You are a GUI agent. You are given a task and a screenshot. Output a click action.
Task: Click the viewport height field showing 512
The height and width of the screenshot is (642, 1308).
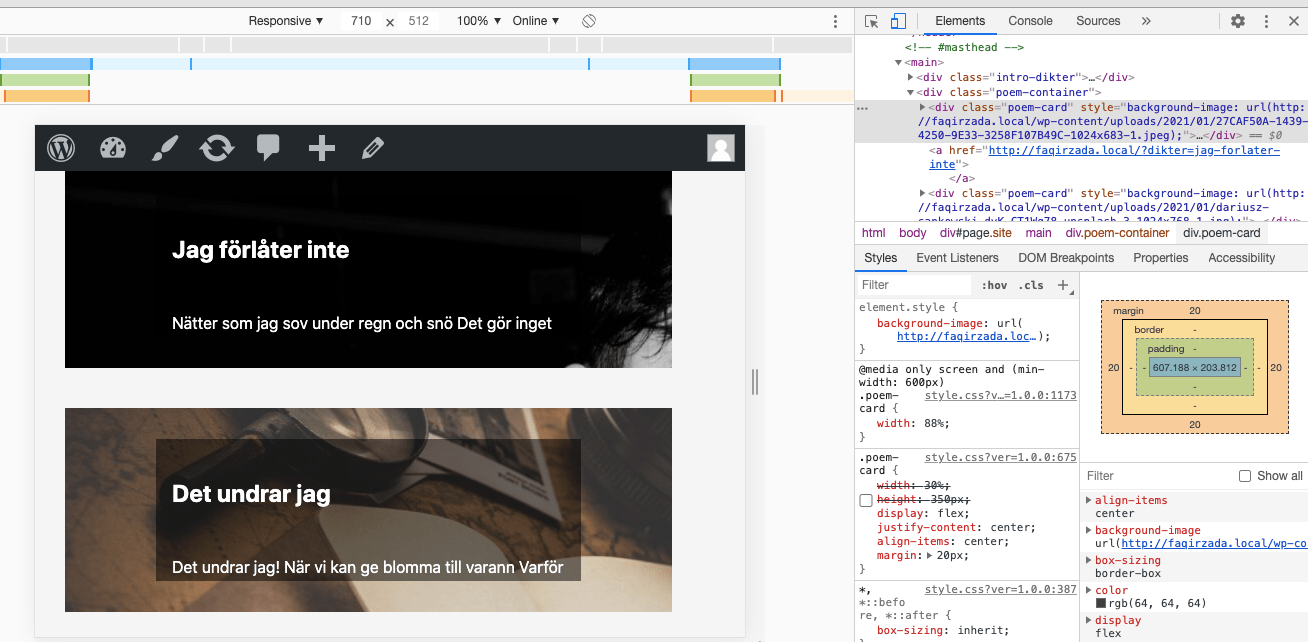(x=418, y=21)
